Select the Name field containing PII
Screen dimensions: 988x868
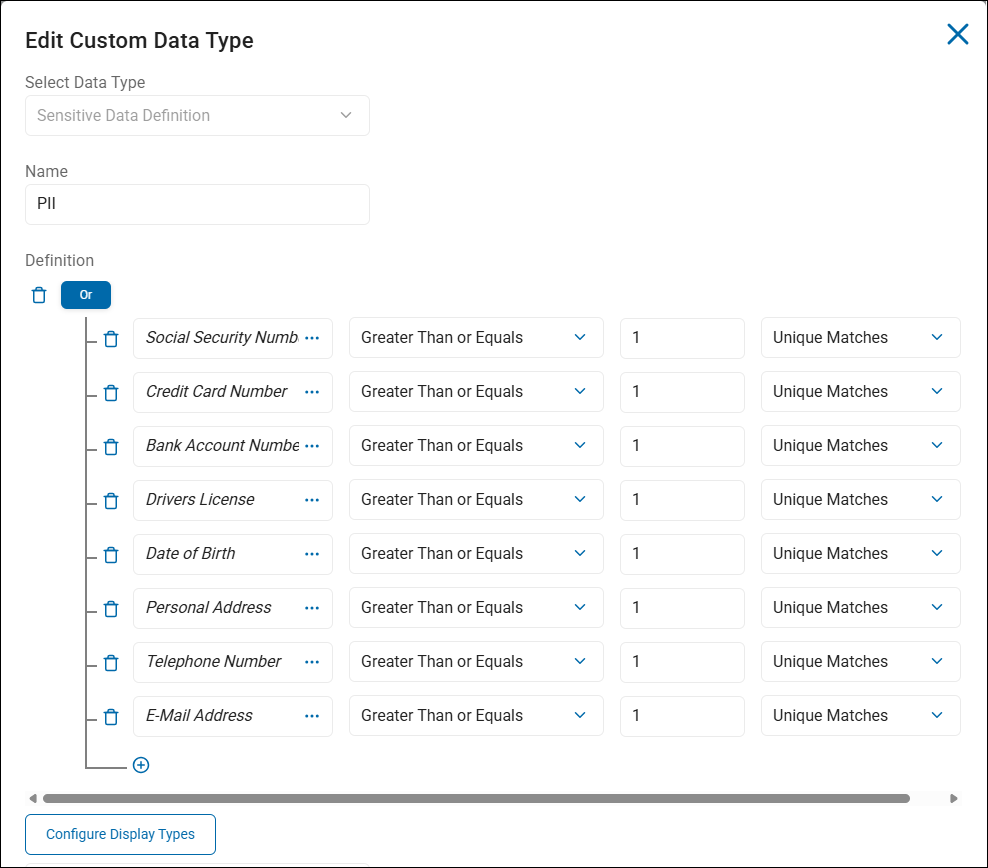tap(197, 204)
